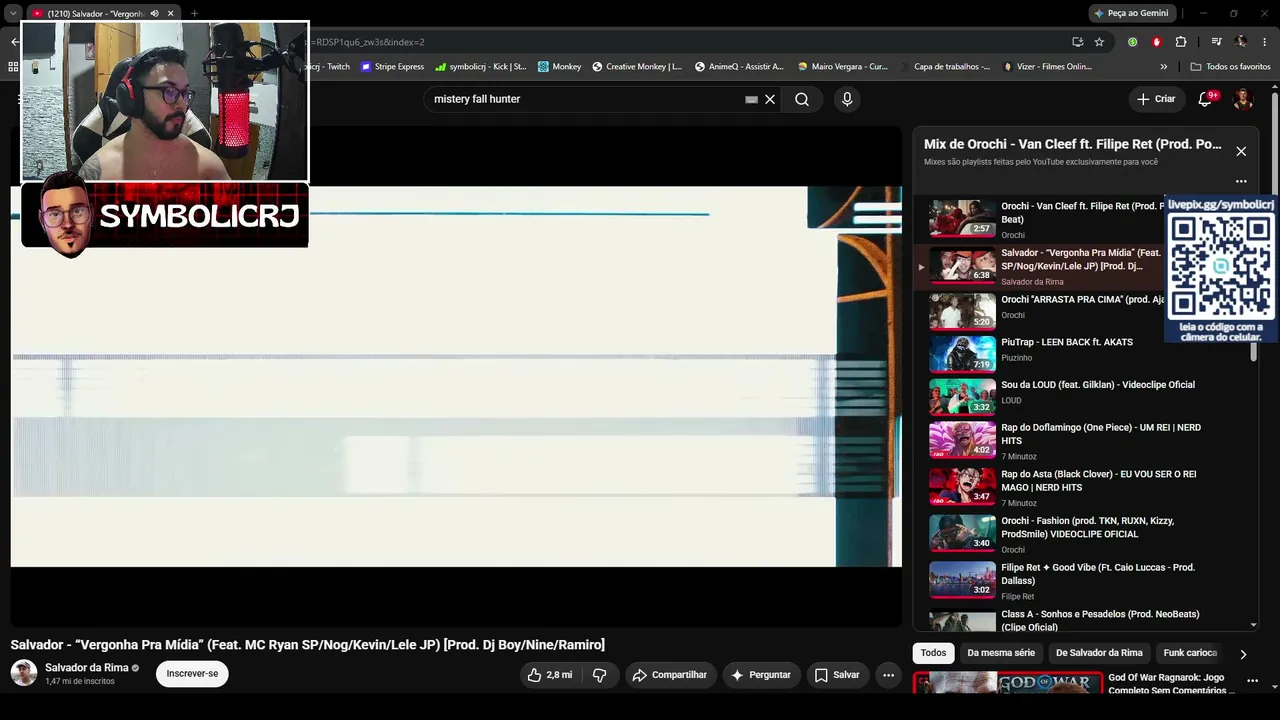Open the Creative Monkey bookmark

637,67
